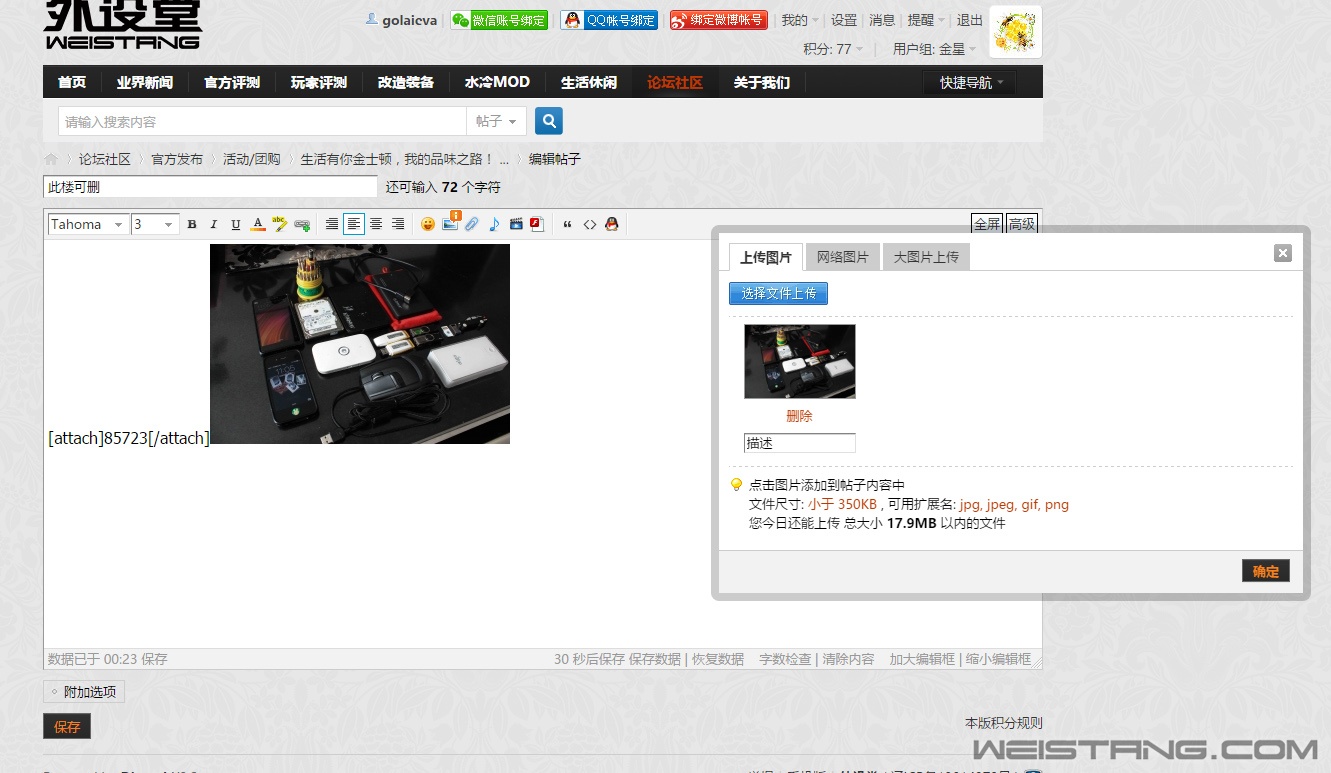Viewport: 1331px width, 773px height.
Task: Click 删除 under the uploaded thumbnail
Action: coord(800,416)
